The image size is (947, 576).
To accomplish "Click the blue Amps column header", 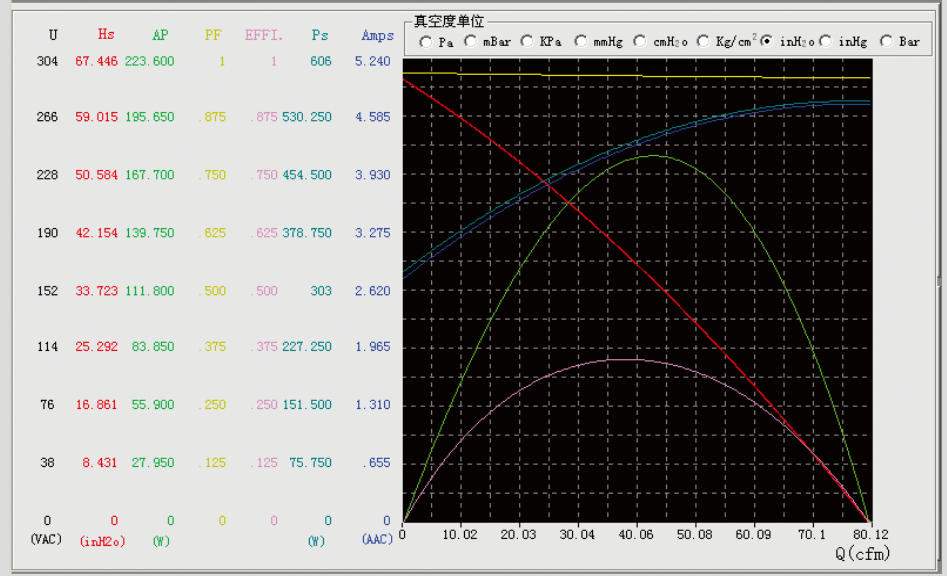I will click(378, 35).
